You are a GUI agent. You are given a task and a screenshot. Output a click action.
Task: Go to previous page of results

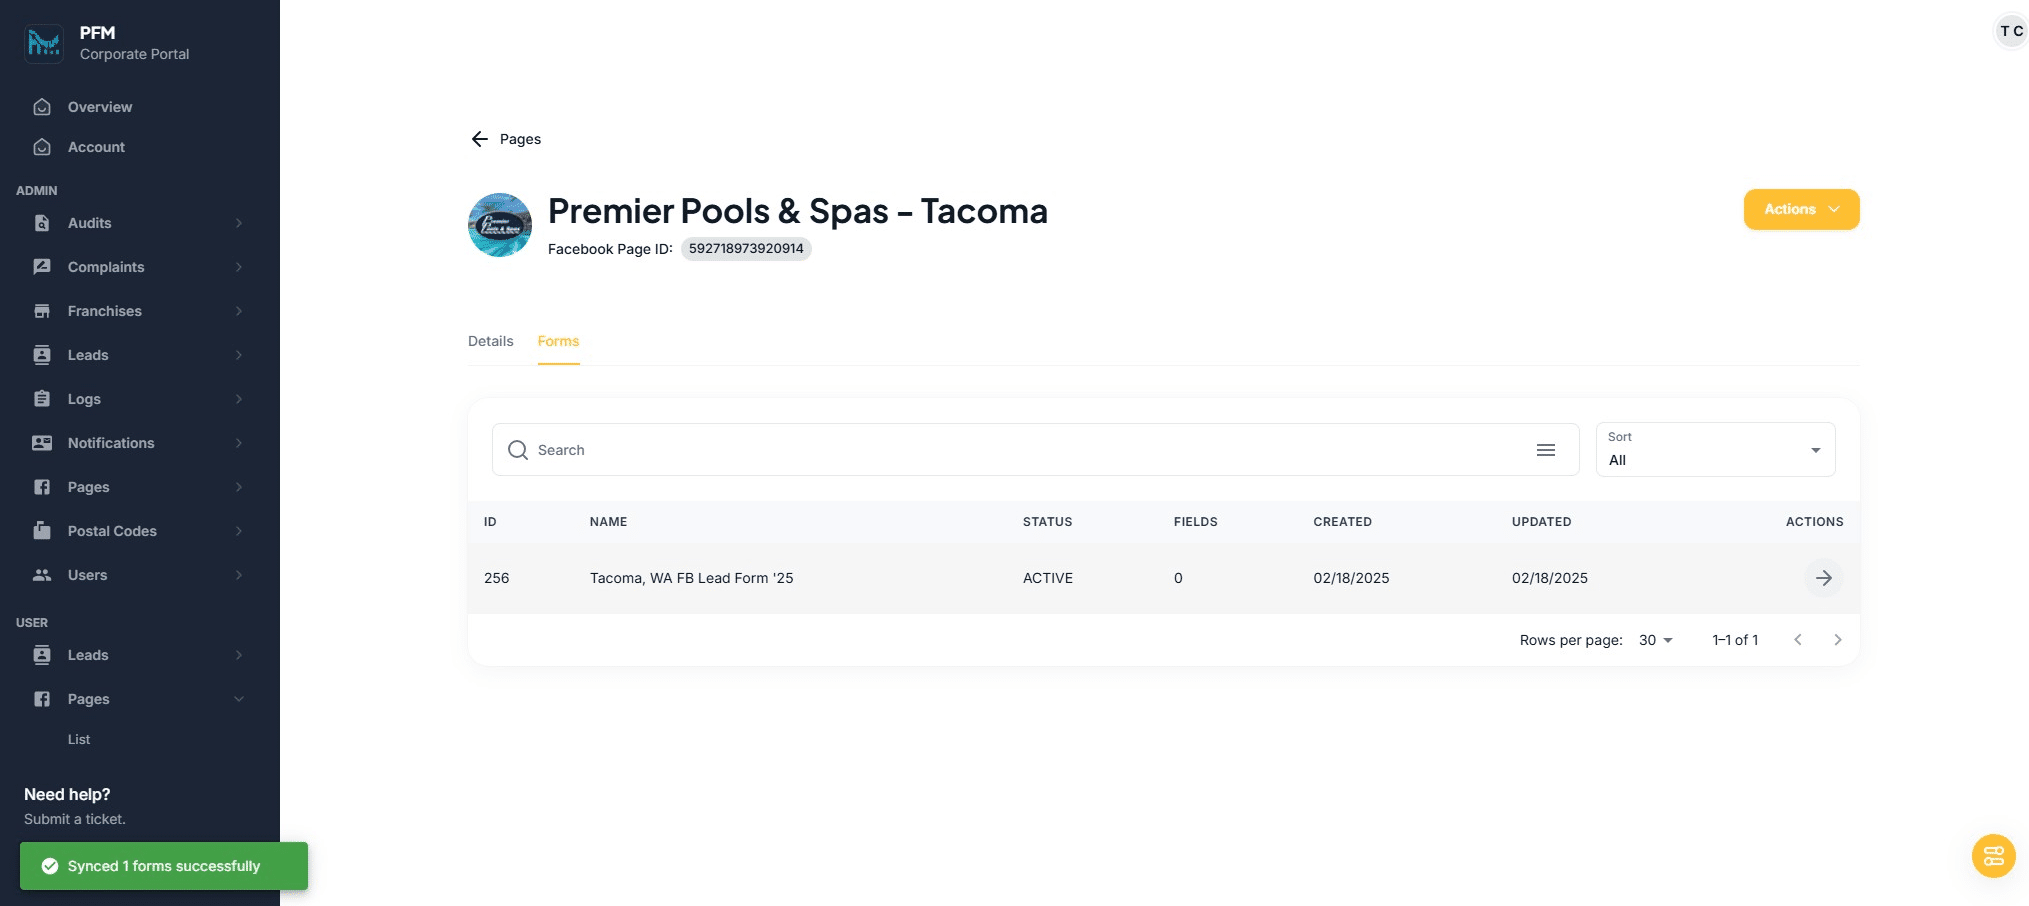point(1797,640)
